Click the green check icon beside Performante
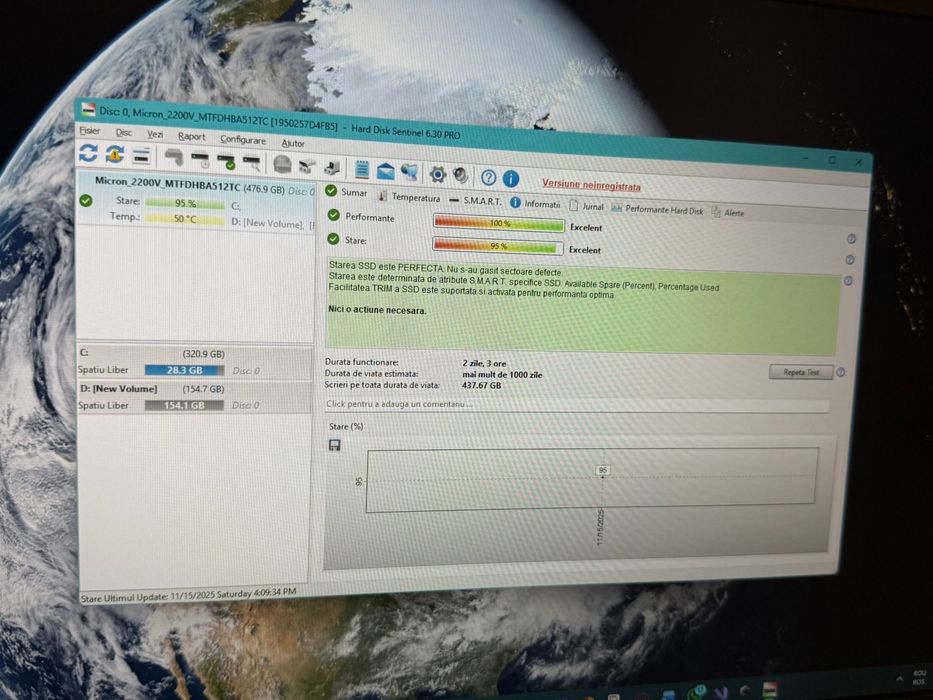The image size is (933, 700). click(334, 214)
